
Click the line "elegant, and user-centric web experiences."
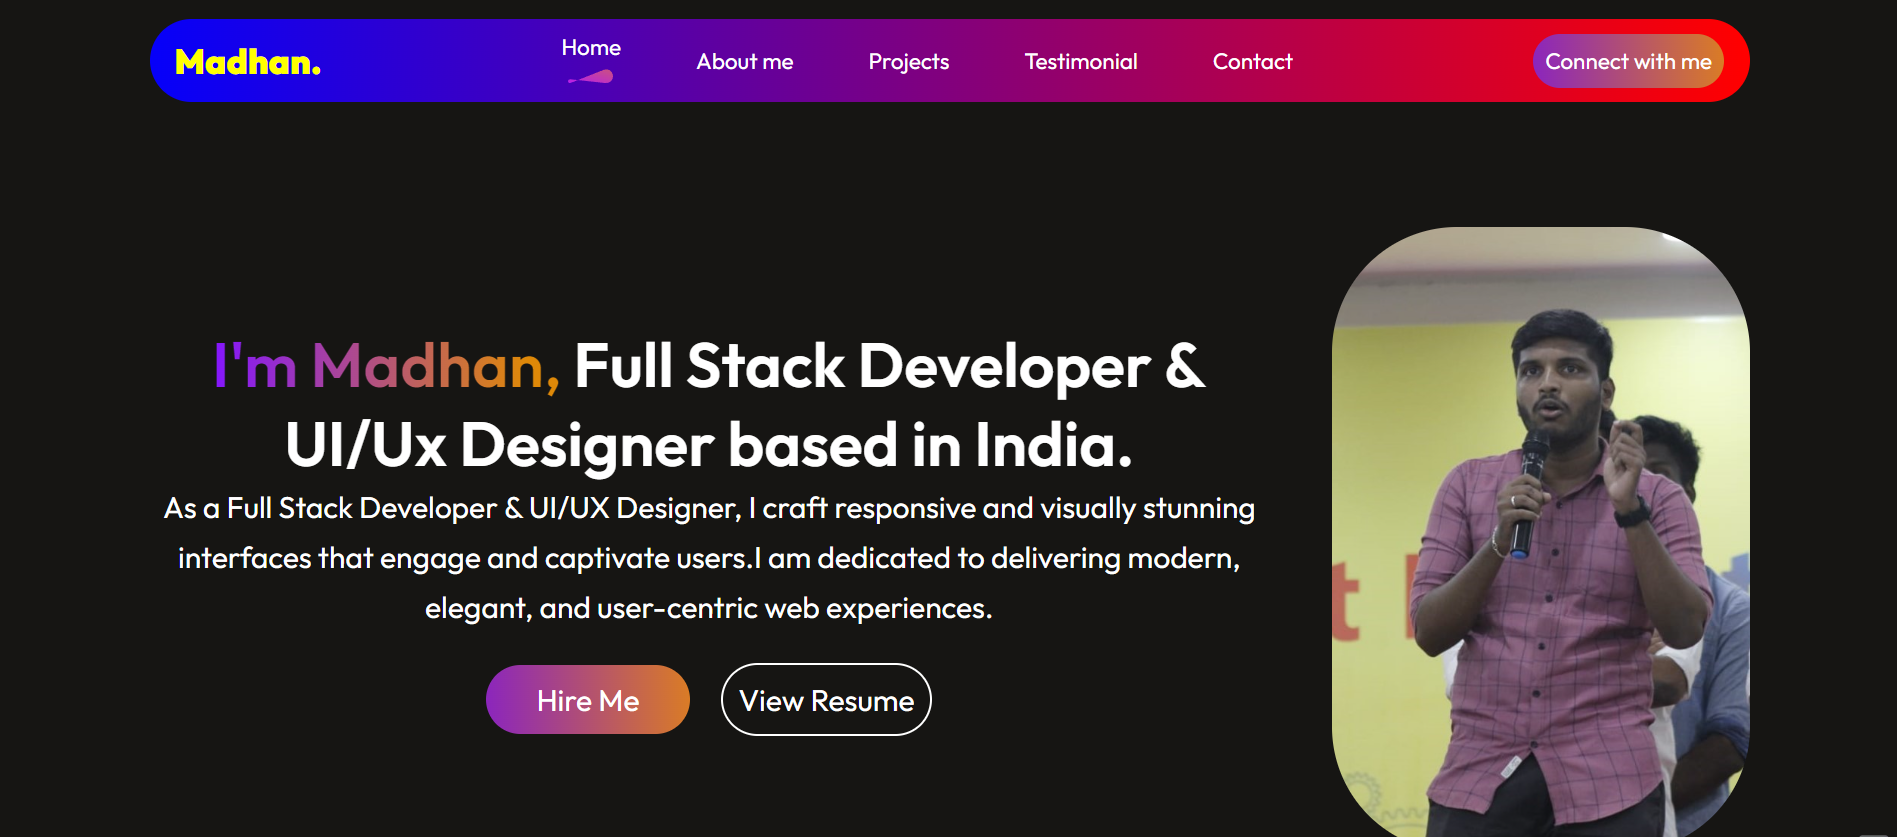pyautogui.click(x=708, y=608)
